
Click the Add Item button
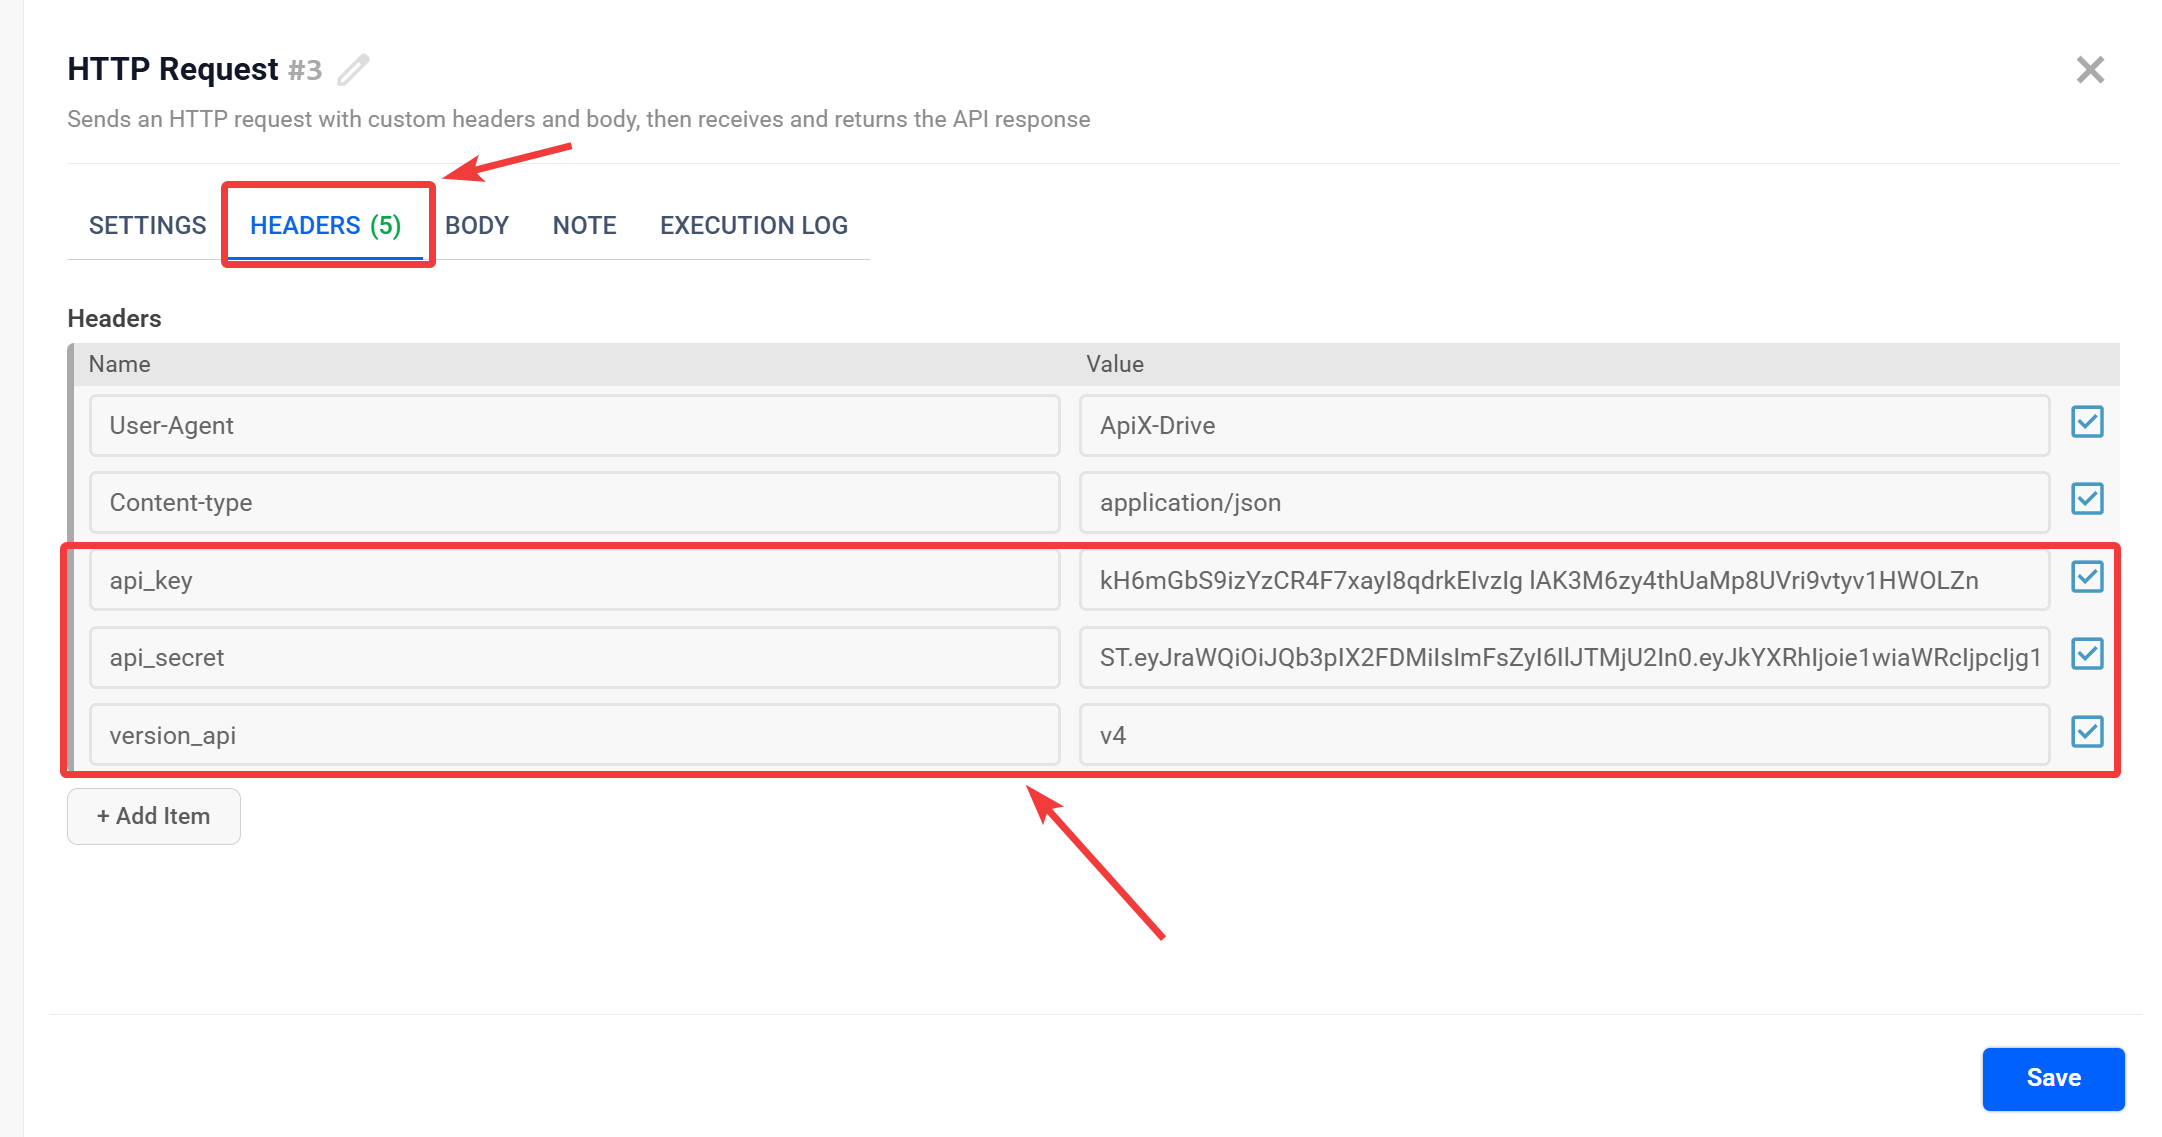tap(154, 816)
